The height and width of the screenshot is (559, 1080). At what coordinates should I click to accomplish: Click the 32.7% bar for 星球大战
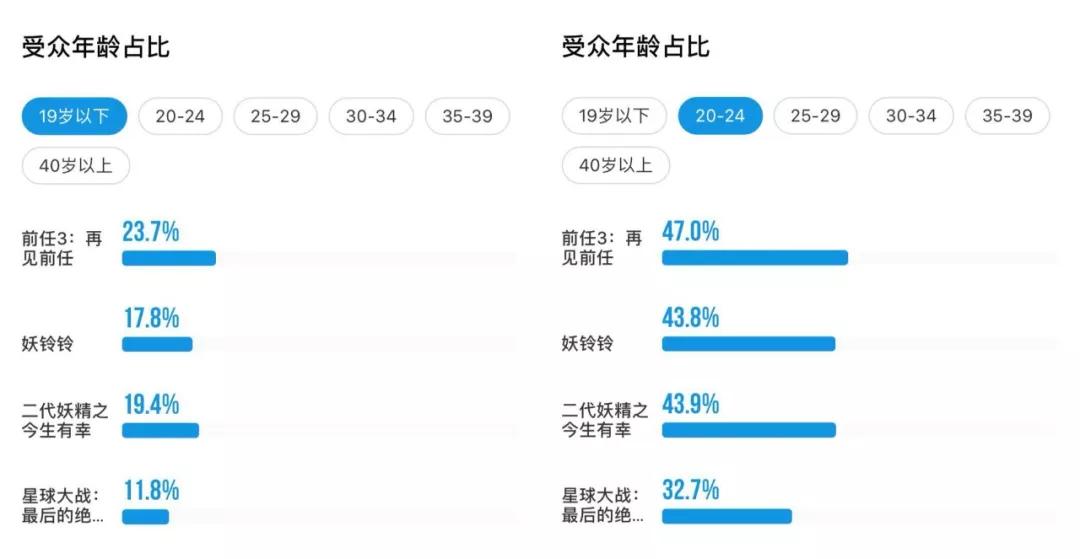click(x=727, y=516)
